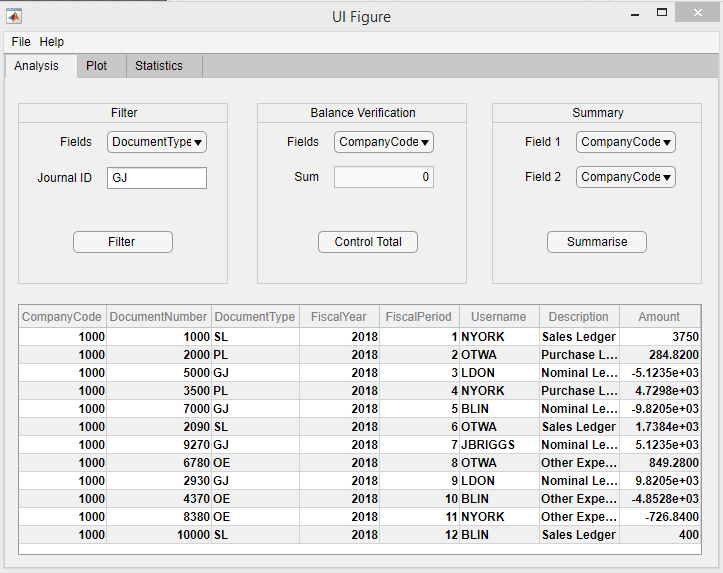Select fiscal period 10 cell
This screenshot has width=723, height=573.
click(x=419, y=499)
